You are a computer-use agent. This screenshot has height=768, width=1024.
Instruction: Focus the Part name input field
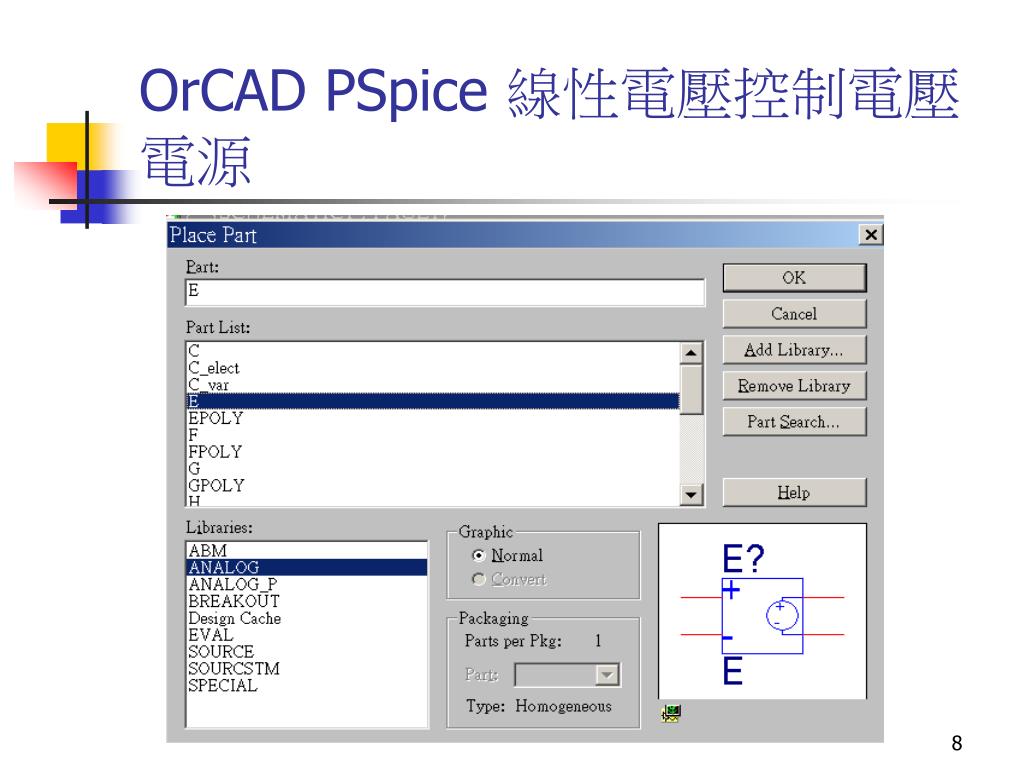tap(445, 292)
